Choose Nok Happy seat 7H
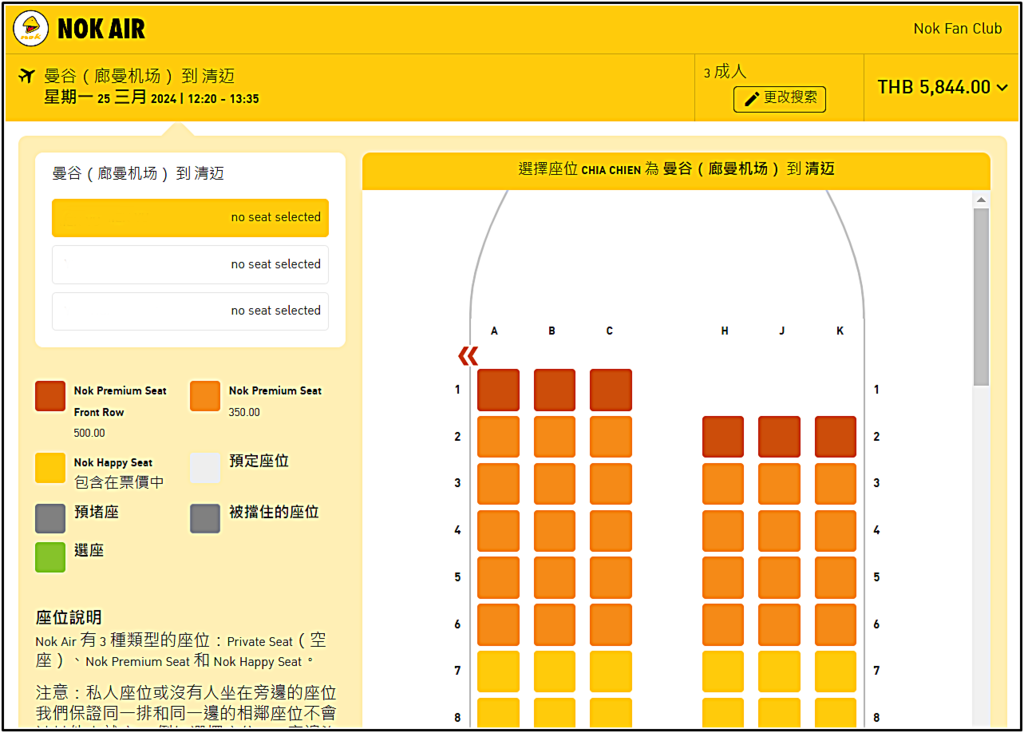This screenshot has height=733, width=1024. [x=723, y=671]
